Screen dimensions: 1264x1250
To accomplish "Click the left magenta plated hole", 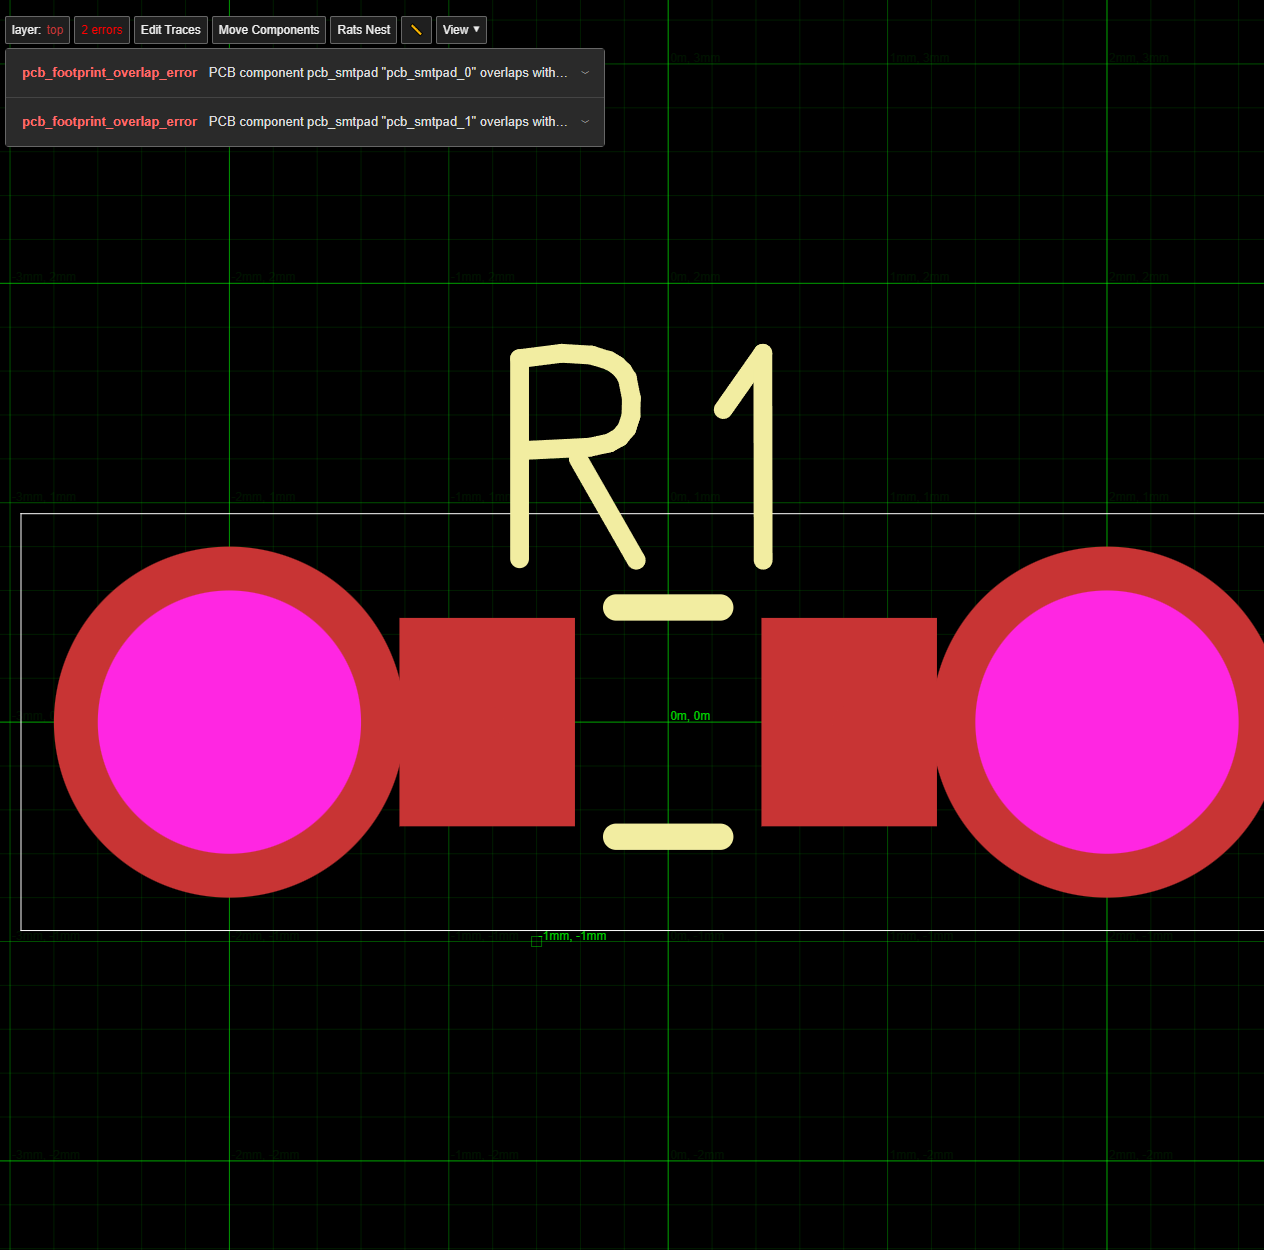I will click(229, 722).
